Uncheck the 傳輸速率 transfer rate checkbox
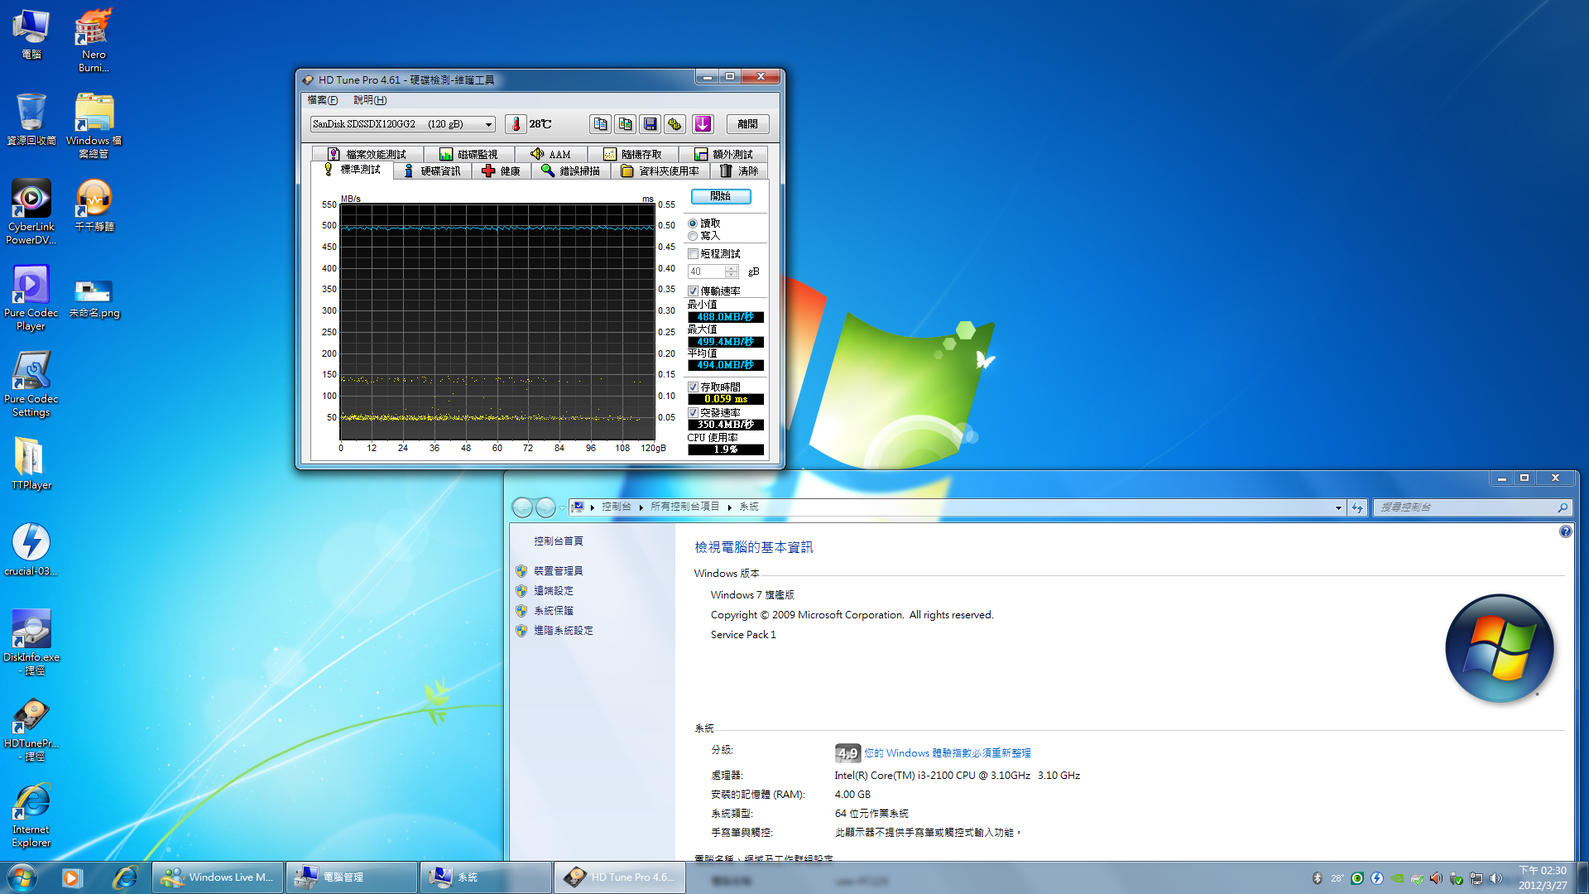 click(x=693, y=291)
